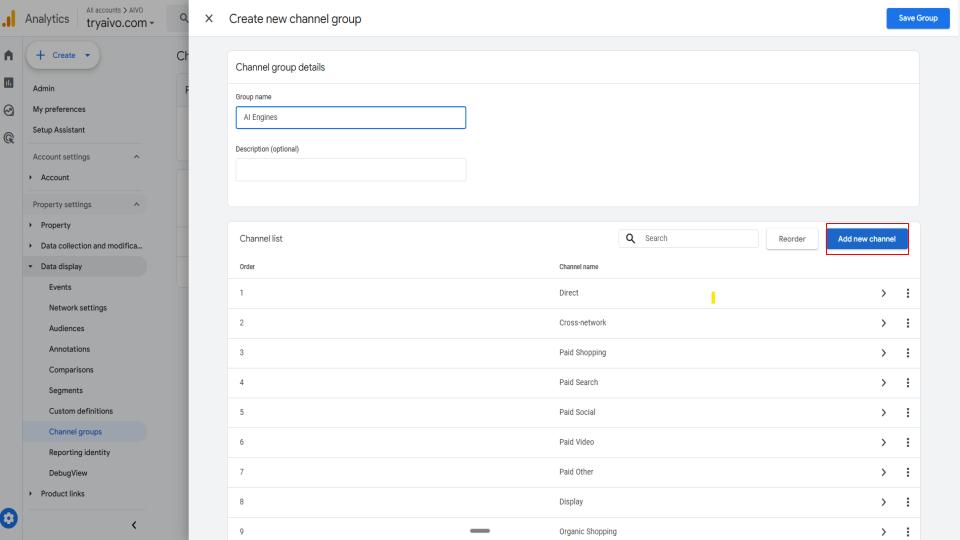The height and width of the screenshot is (540, 960).
Task: Focus the channel list Search field
Action: pyautogui.click(x=688, y=238)
